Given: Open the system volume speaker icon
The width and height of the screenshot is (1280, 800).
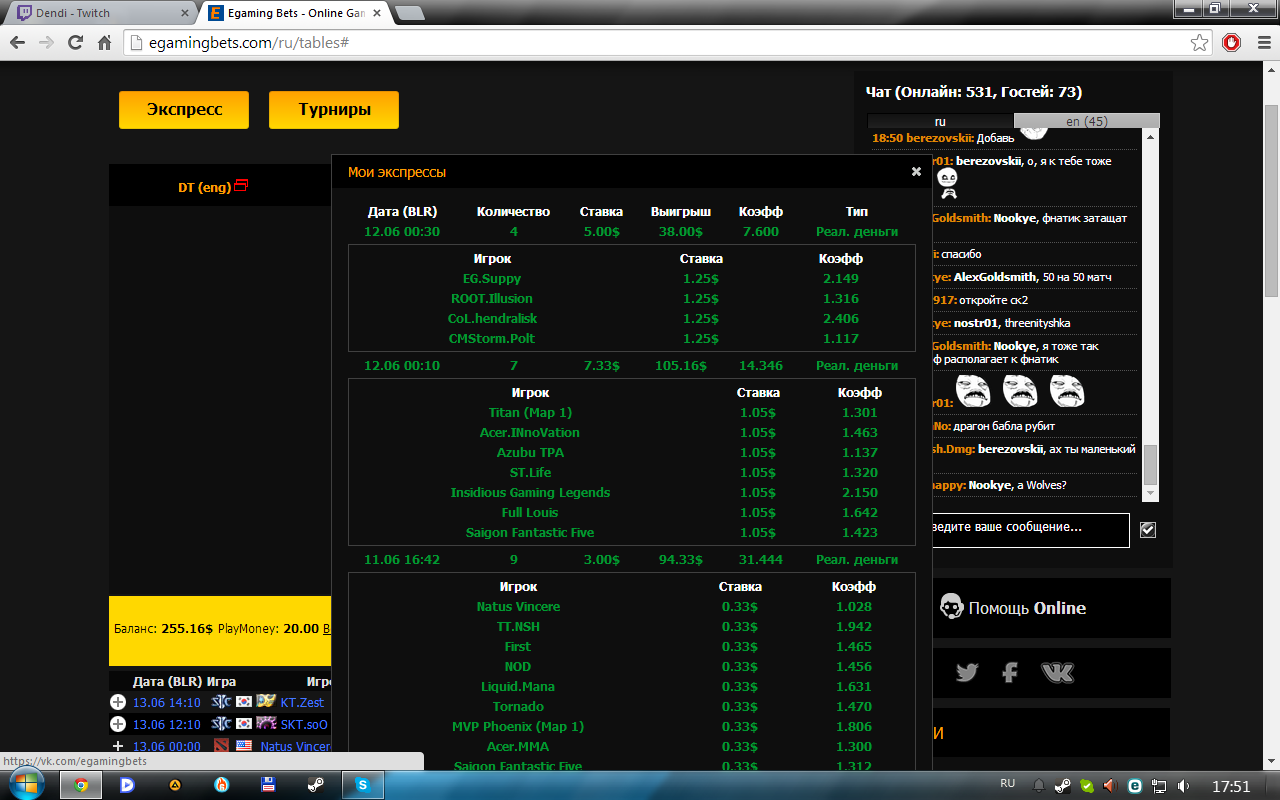Looking at the screenshot, I should click(x=1183, y=786).
